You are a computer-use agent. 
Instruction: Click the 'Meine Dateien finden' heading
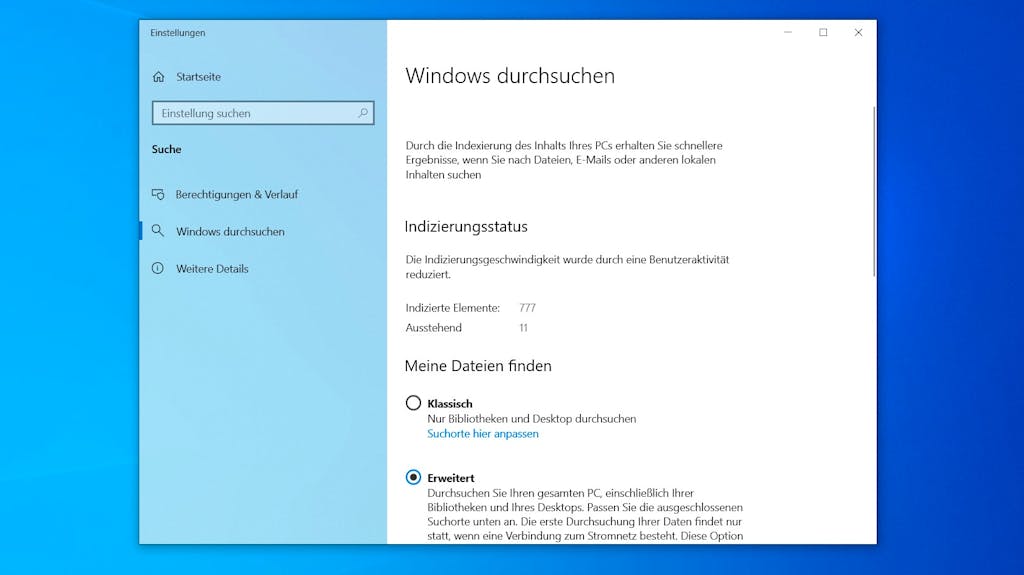tap(478, 366)
